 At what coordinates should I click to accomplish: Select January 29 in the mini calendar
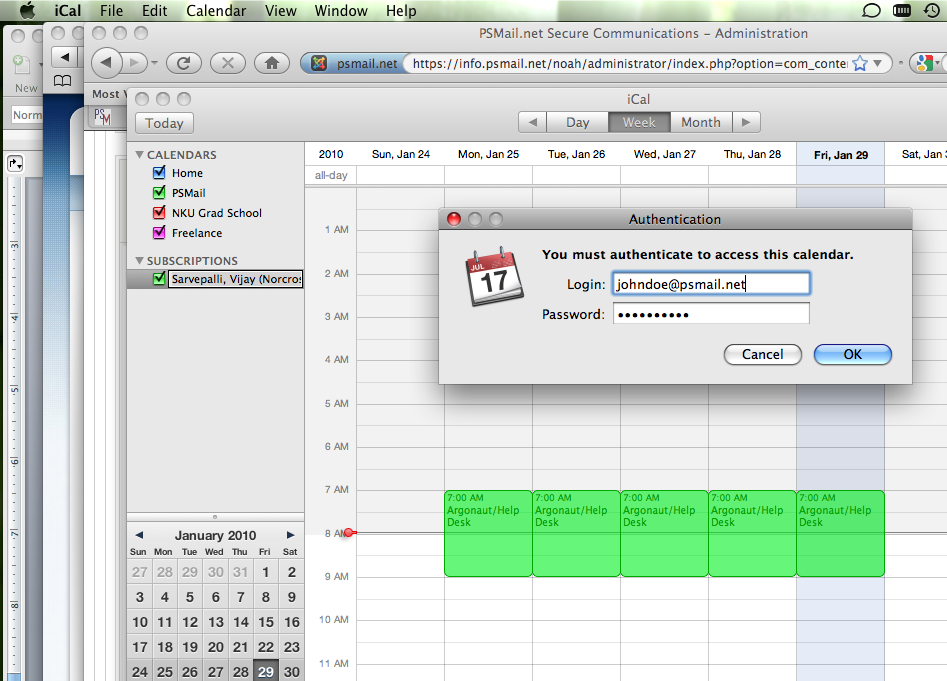click(266, 672)
